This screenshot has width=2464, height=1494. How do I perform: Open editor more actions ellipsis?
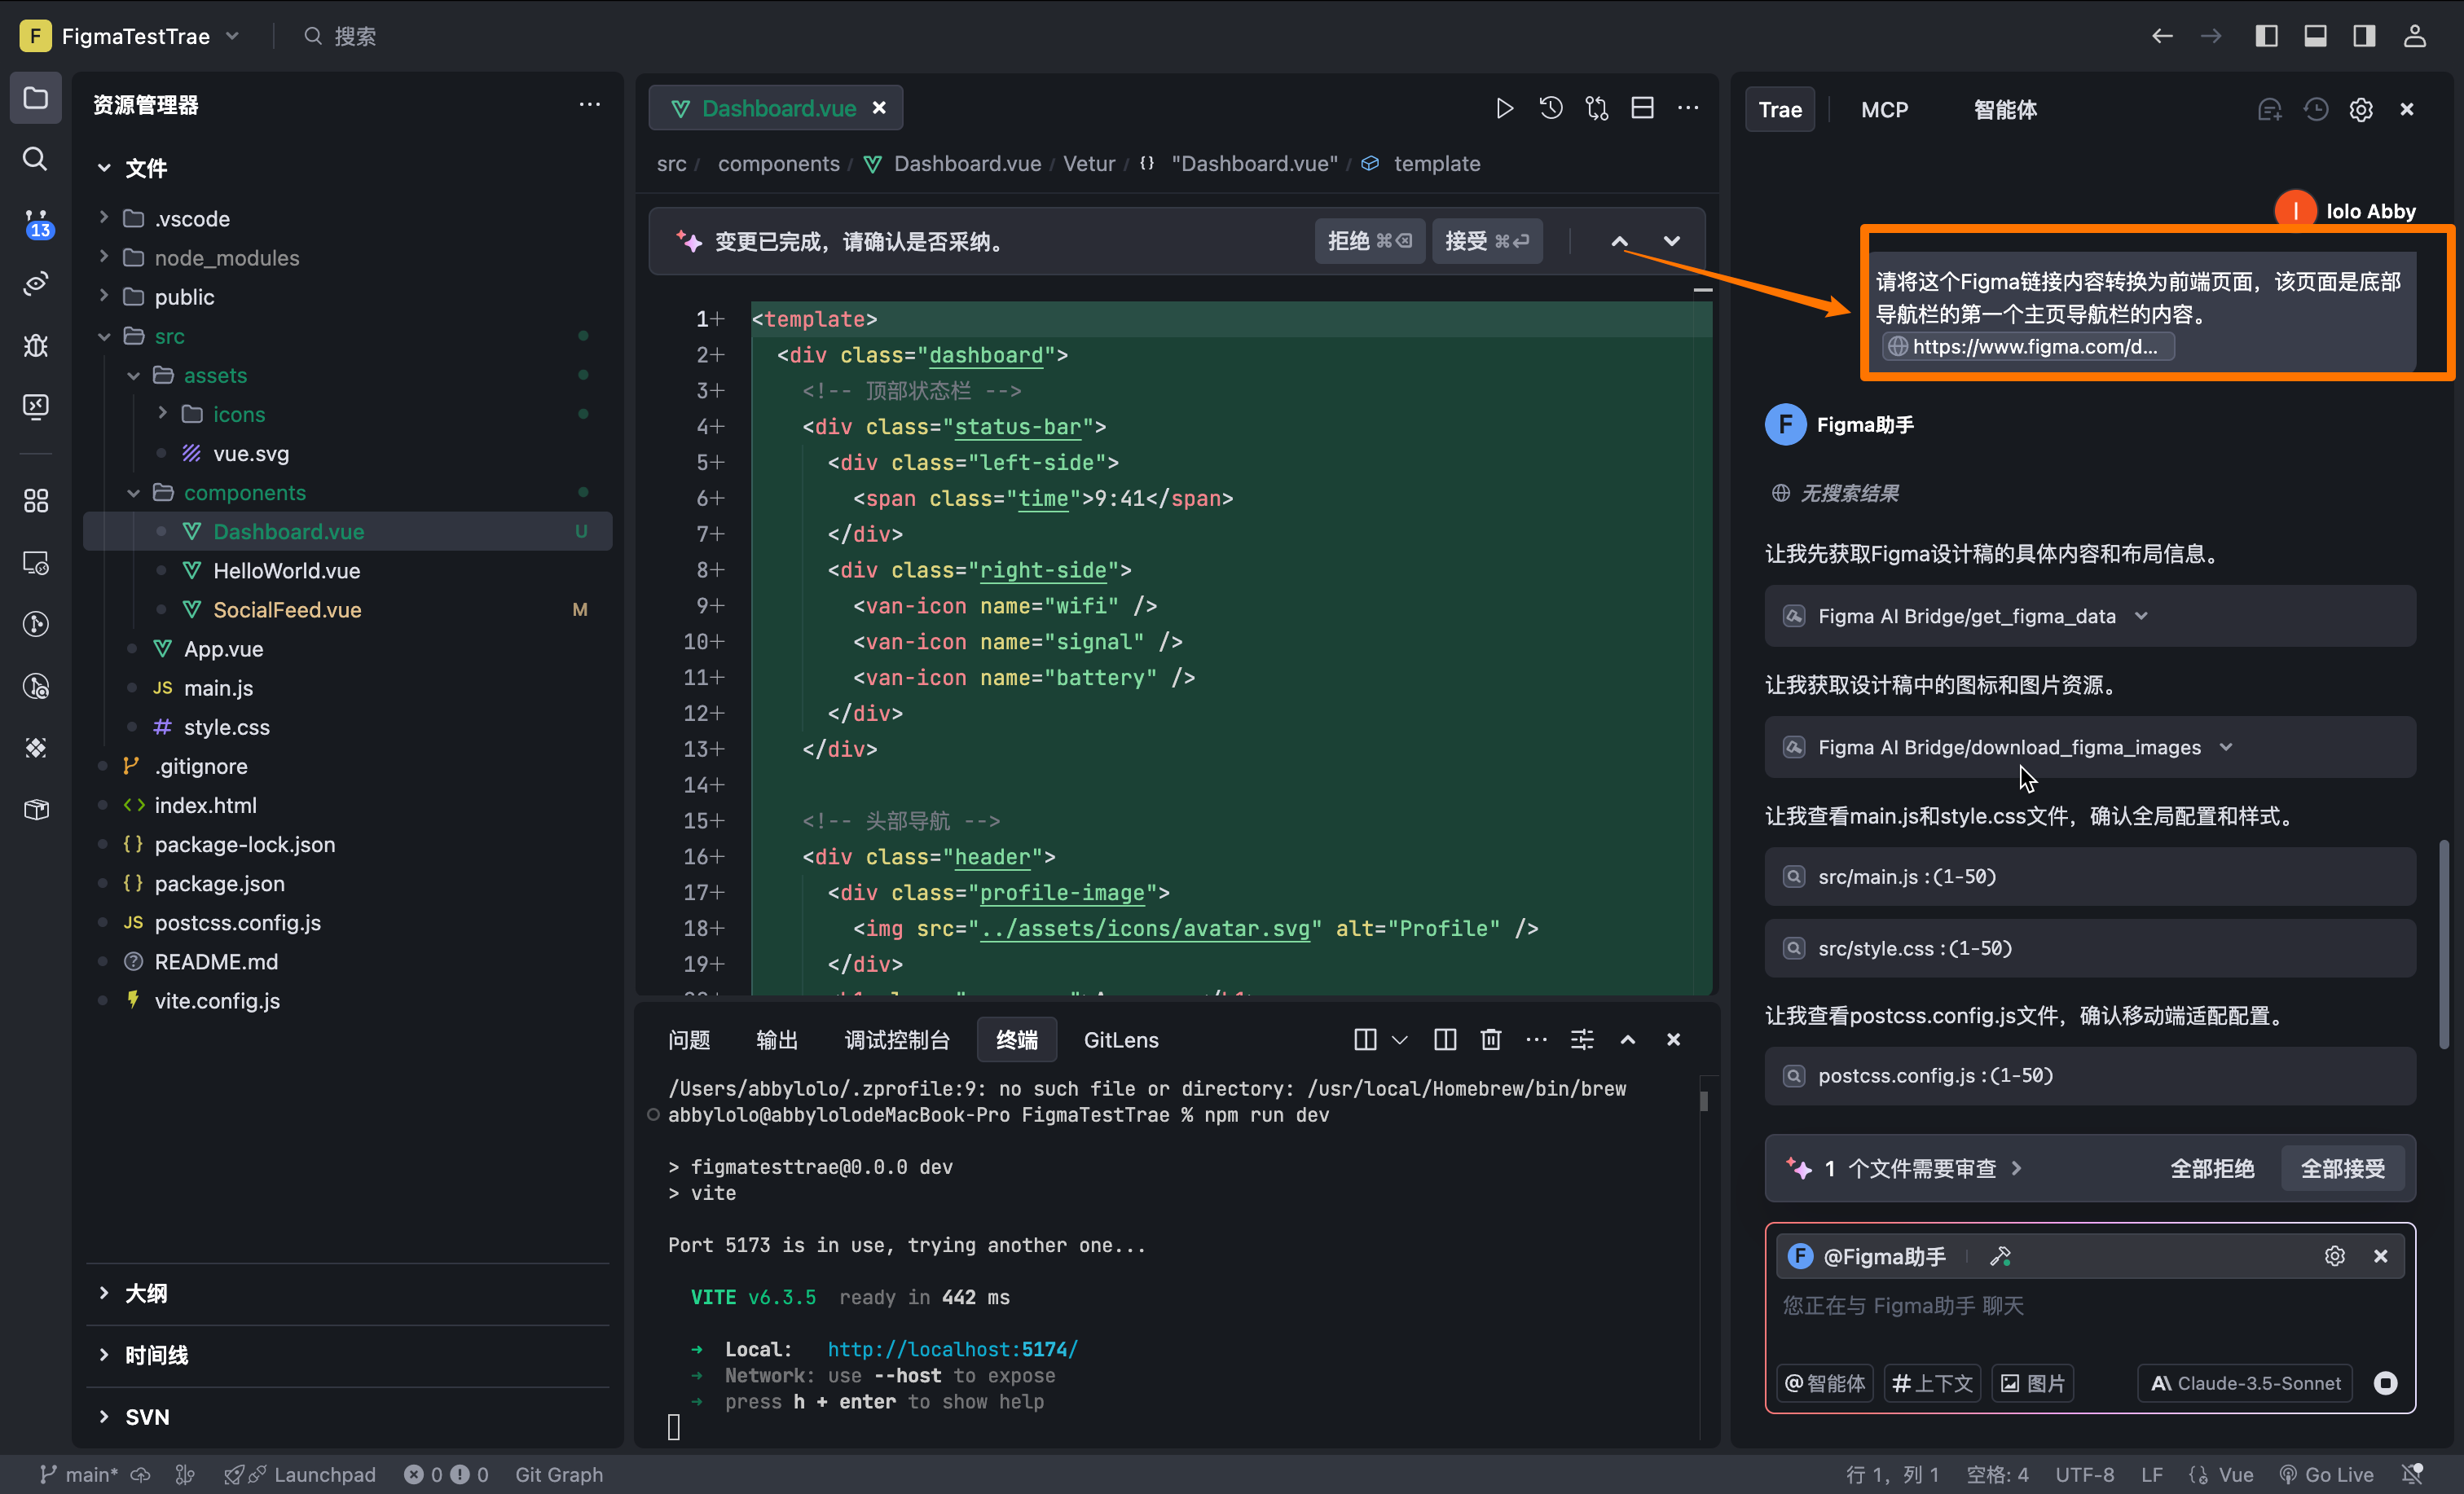[x=1688, y=108]
